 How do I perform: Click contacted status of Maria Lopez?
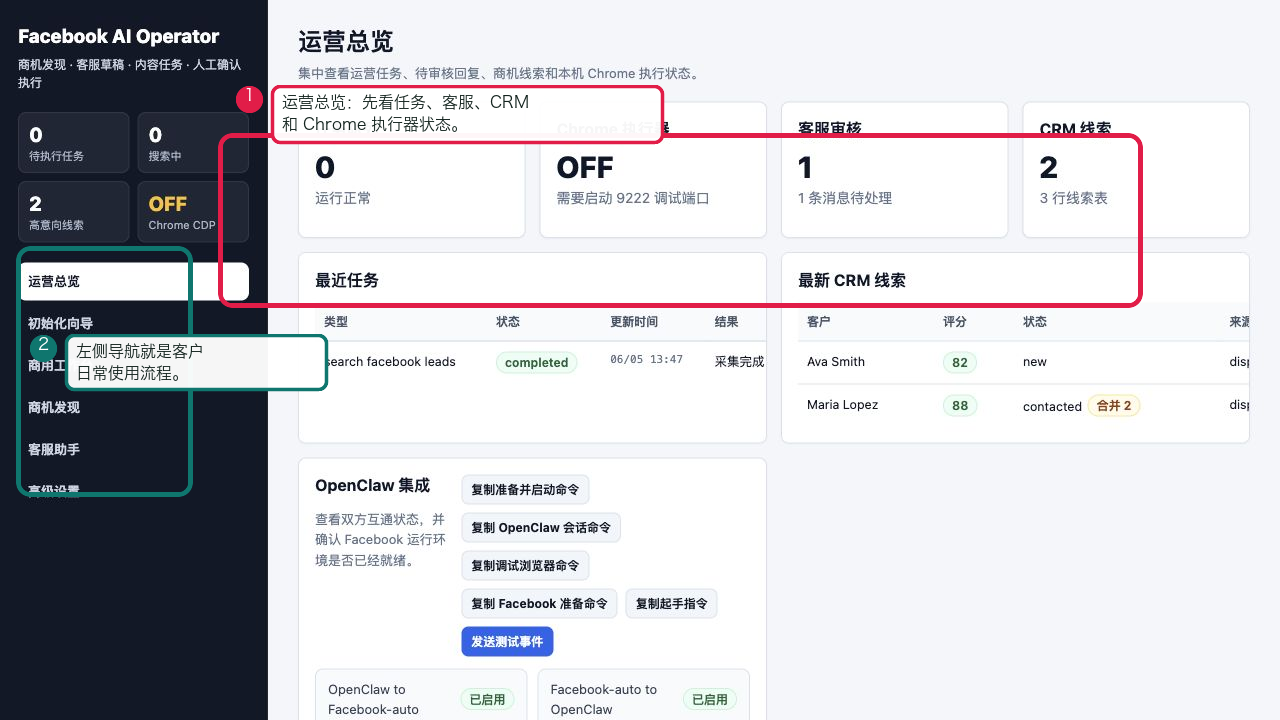pos(1052,406)
